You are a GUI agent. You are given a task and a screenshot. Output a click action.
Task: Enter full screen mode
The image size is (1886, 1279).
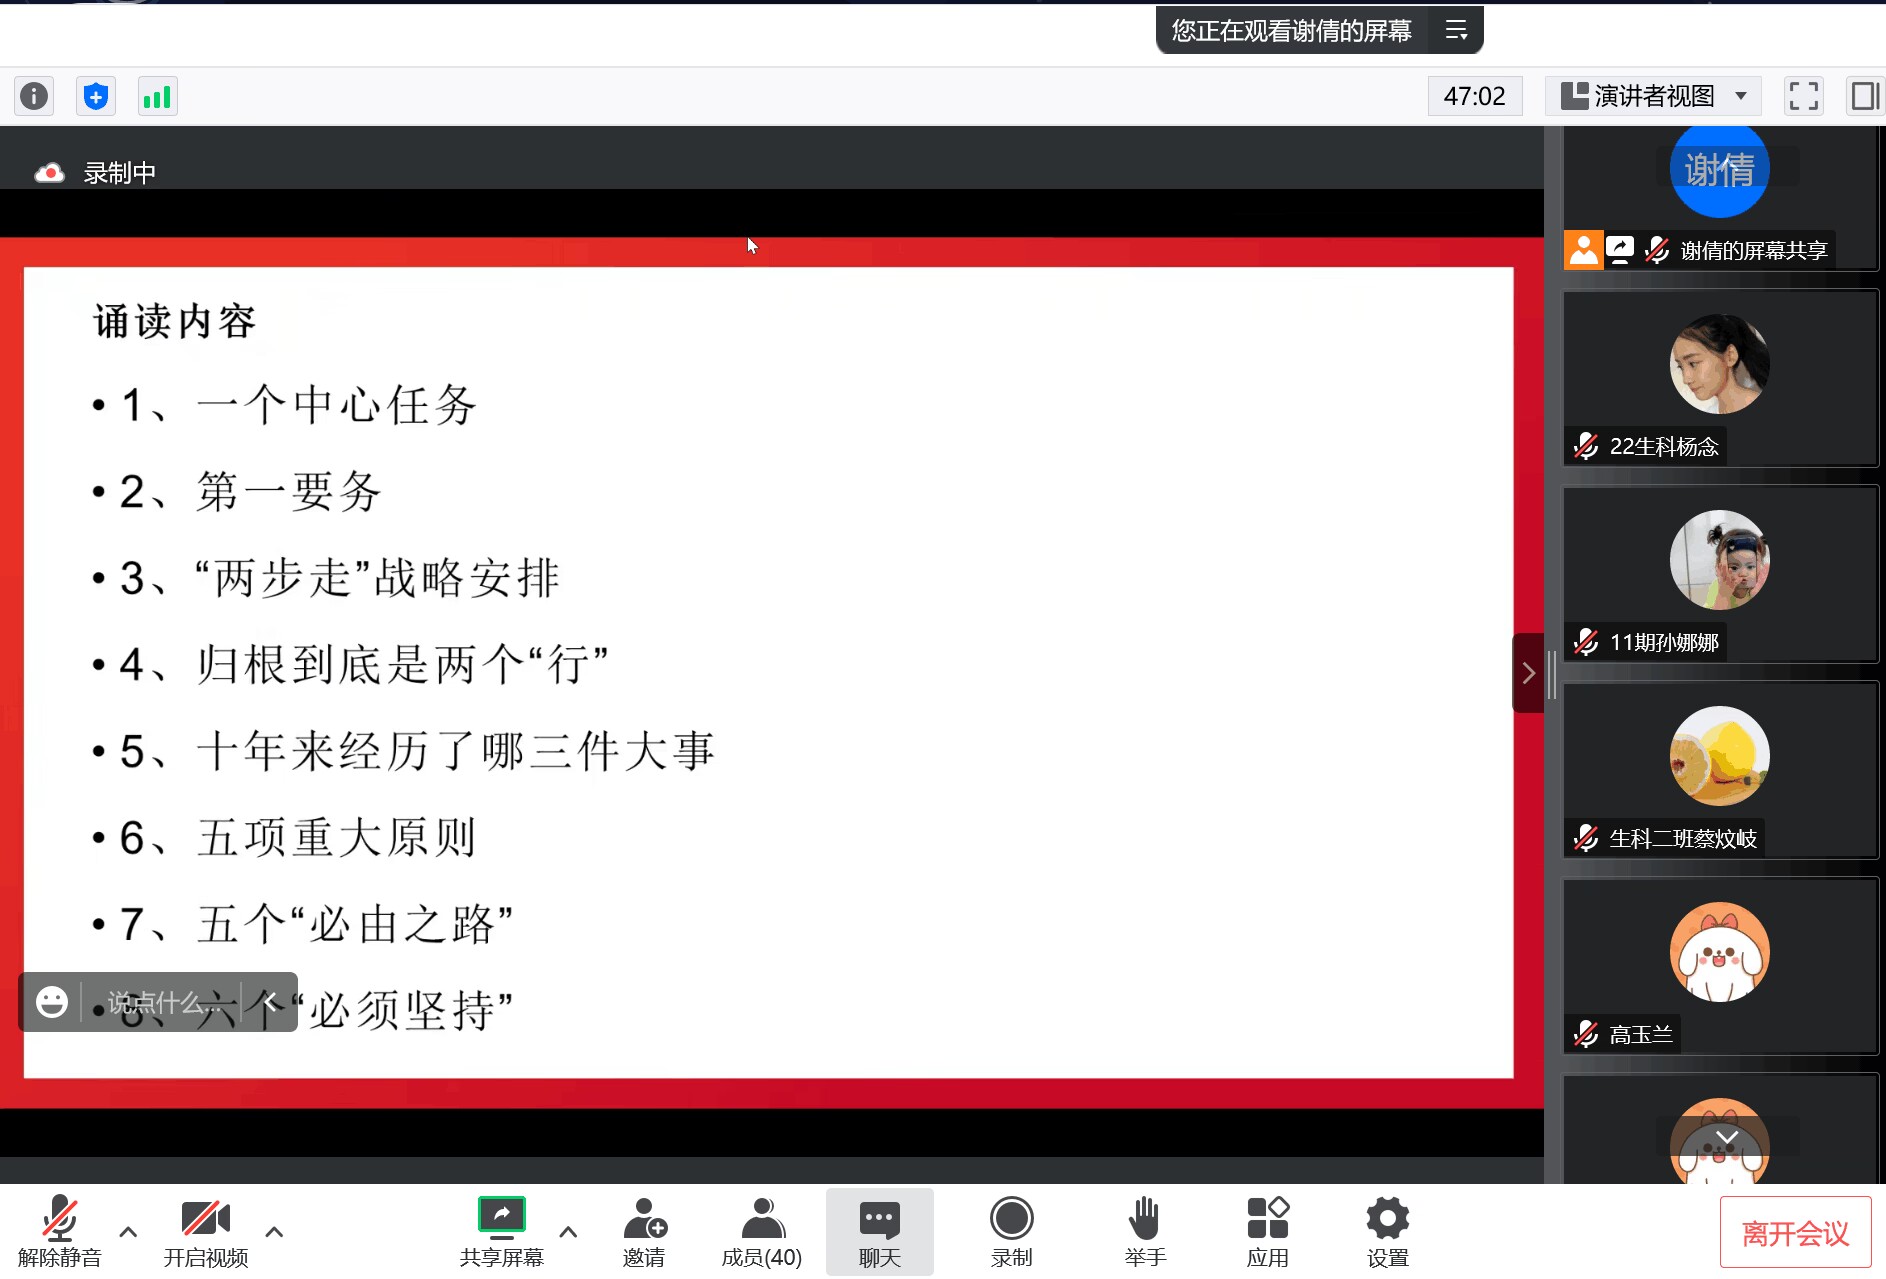click(x=1803, y=96)
